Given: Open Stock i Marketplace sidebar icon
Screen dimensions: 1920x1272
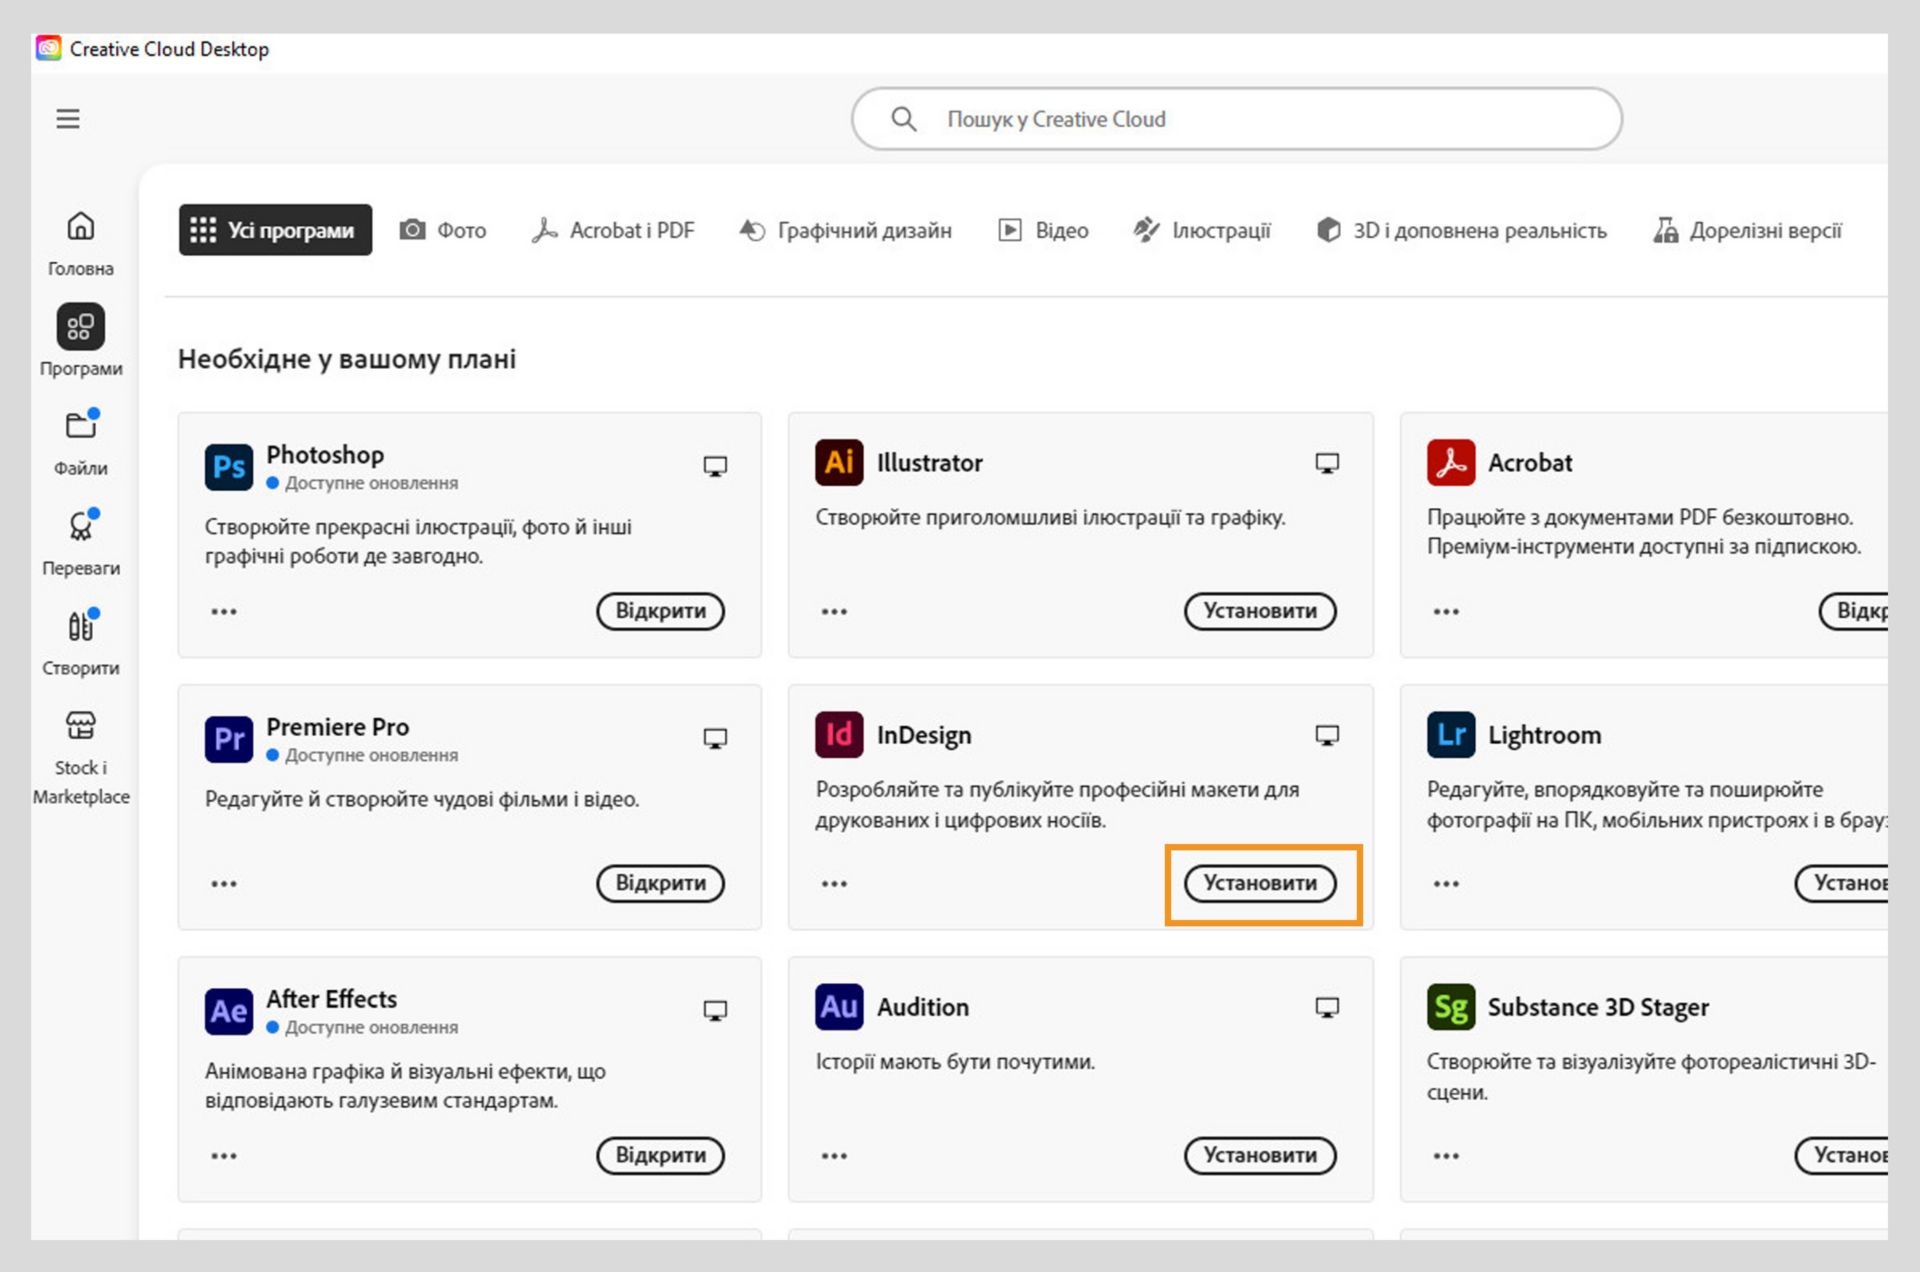Looking at the screenshot, I should point(80,726).
